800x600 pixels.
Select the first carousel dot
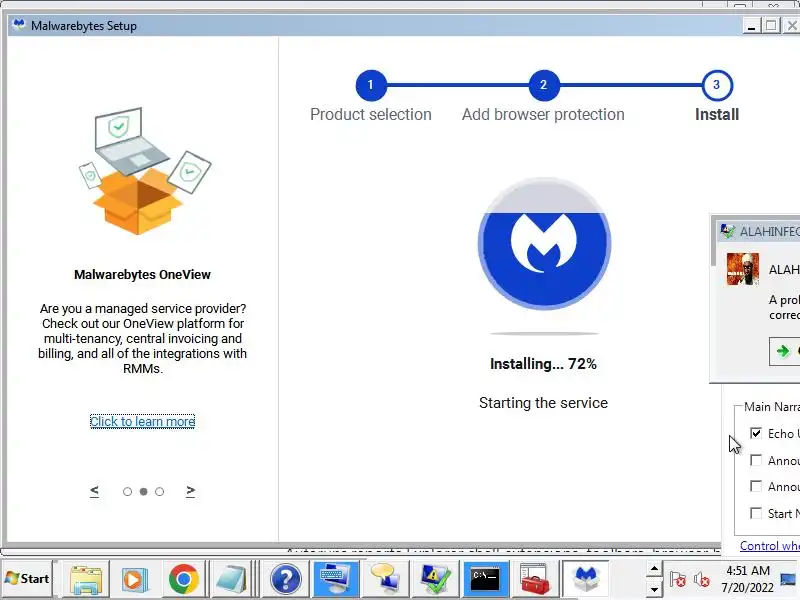(128, 491)
